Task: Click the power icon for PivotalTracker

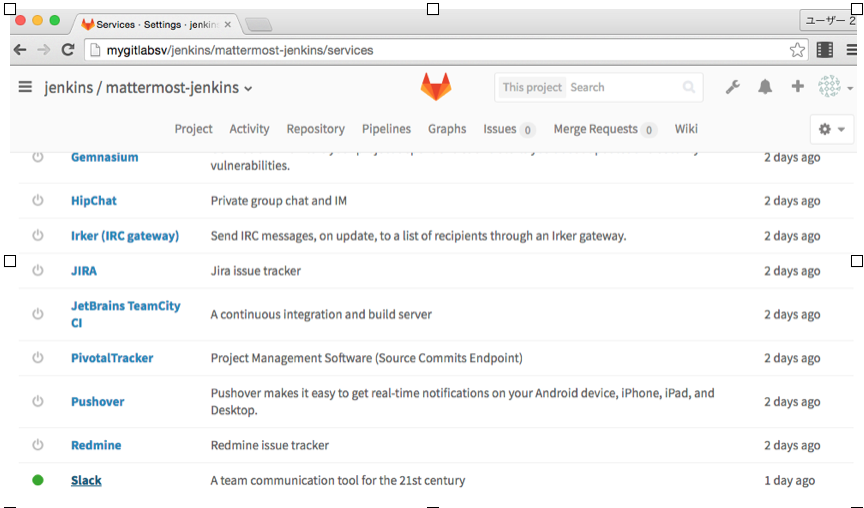Action: point(37,358)
